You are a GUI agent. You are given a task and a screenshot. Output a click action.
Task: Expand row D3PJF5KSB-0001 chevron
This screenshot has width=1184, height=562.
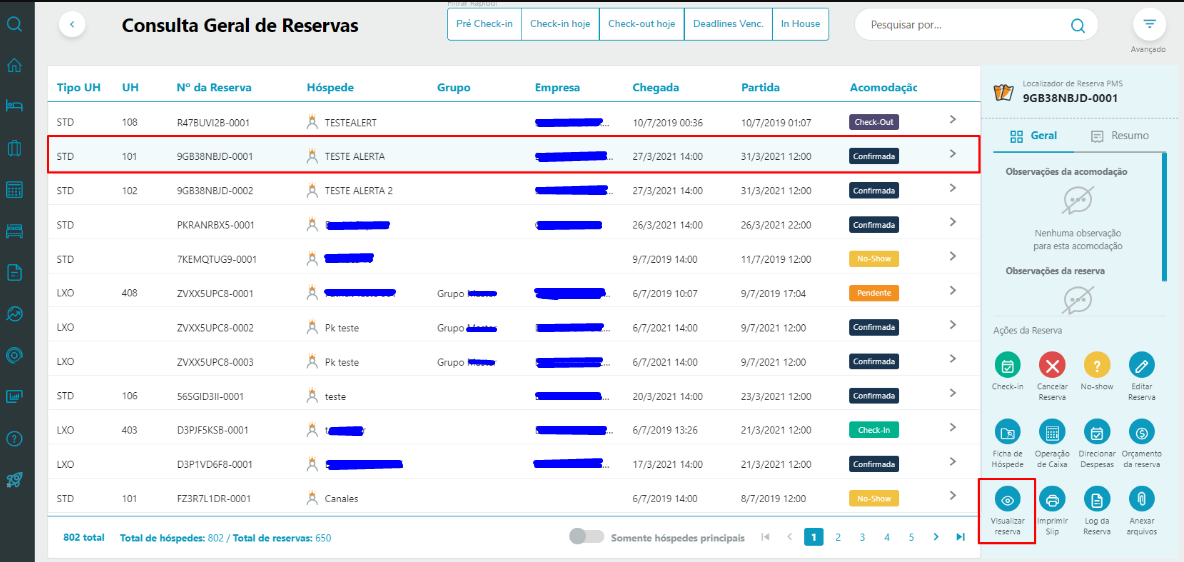pyautogui.click(x=953, y=427)
